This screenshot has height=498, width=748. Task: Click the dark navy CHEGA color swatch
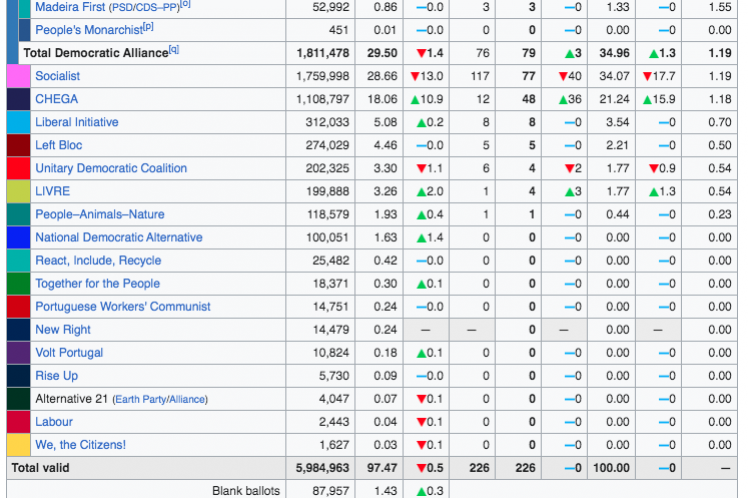[x=18, y=99]
